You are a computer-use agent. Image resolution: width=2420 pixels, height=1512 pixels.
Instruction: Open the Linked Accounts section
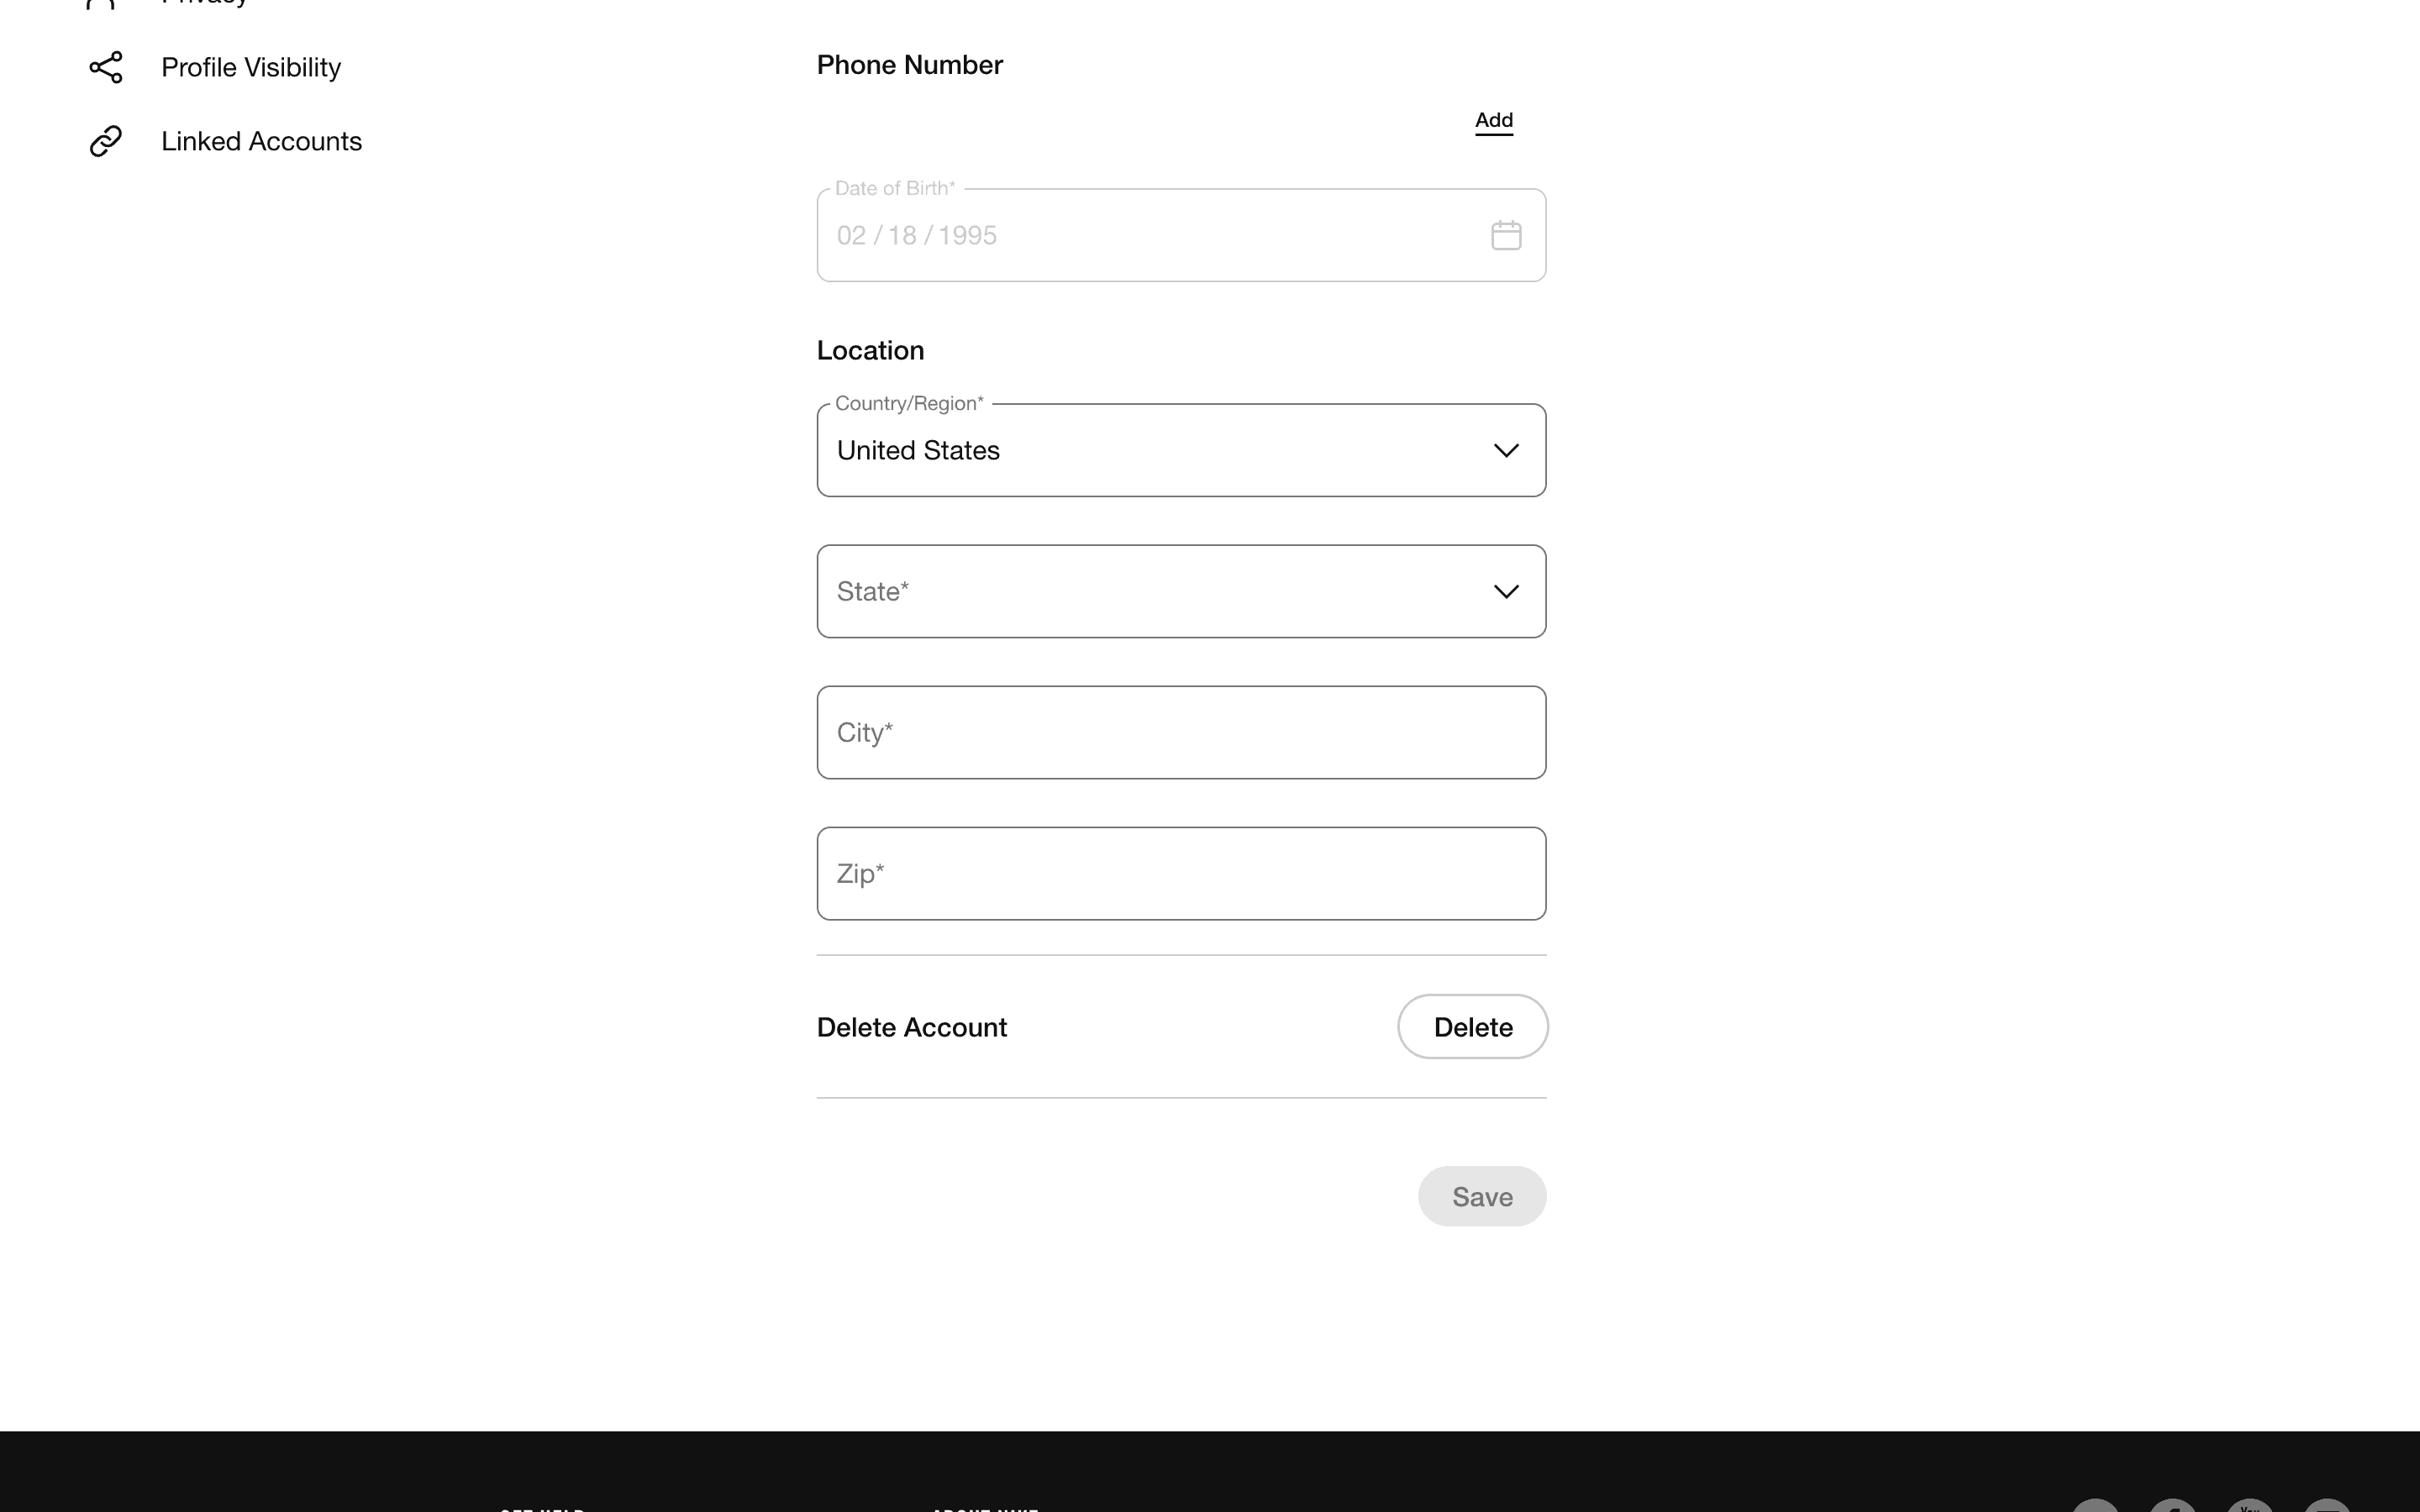261,141
